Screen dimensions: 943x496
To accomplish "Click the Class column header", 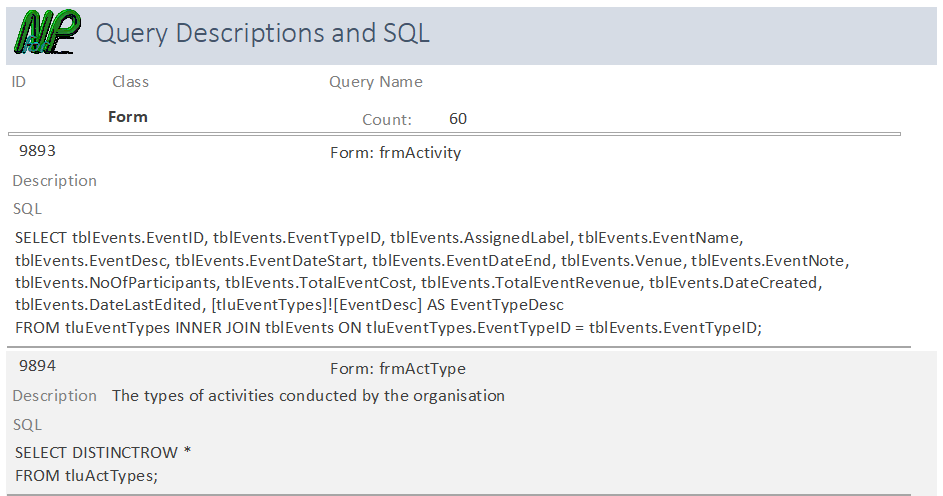I will (x=130, y=82).
